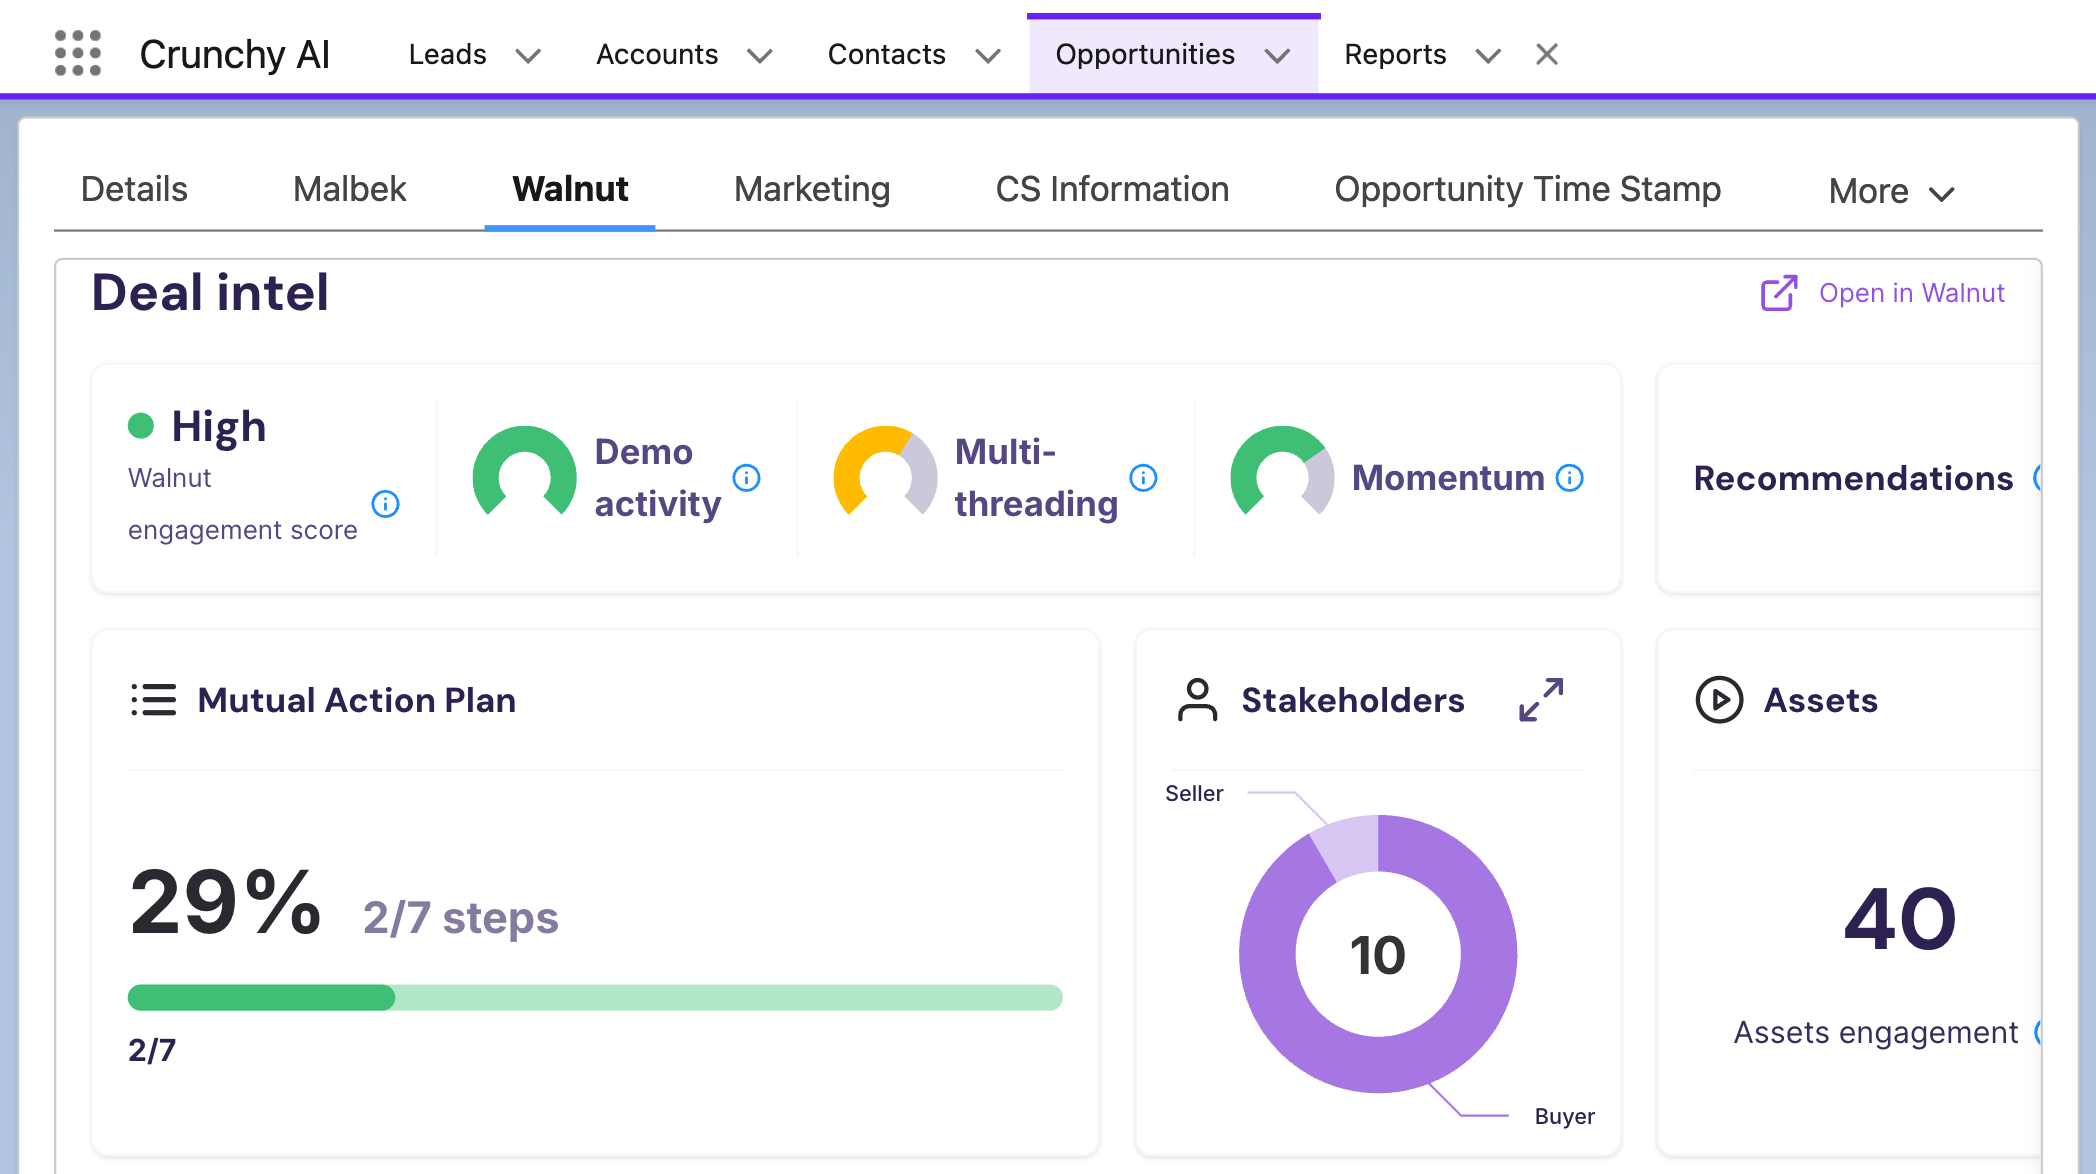This screenshot has height=1174, width=2096.
Task: Click the Deal intel heading
Action: (x=210, y=293)
